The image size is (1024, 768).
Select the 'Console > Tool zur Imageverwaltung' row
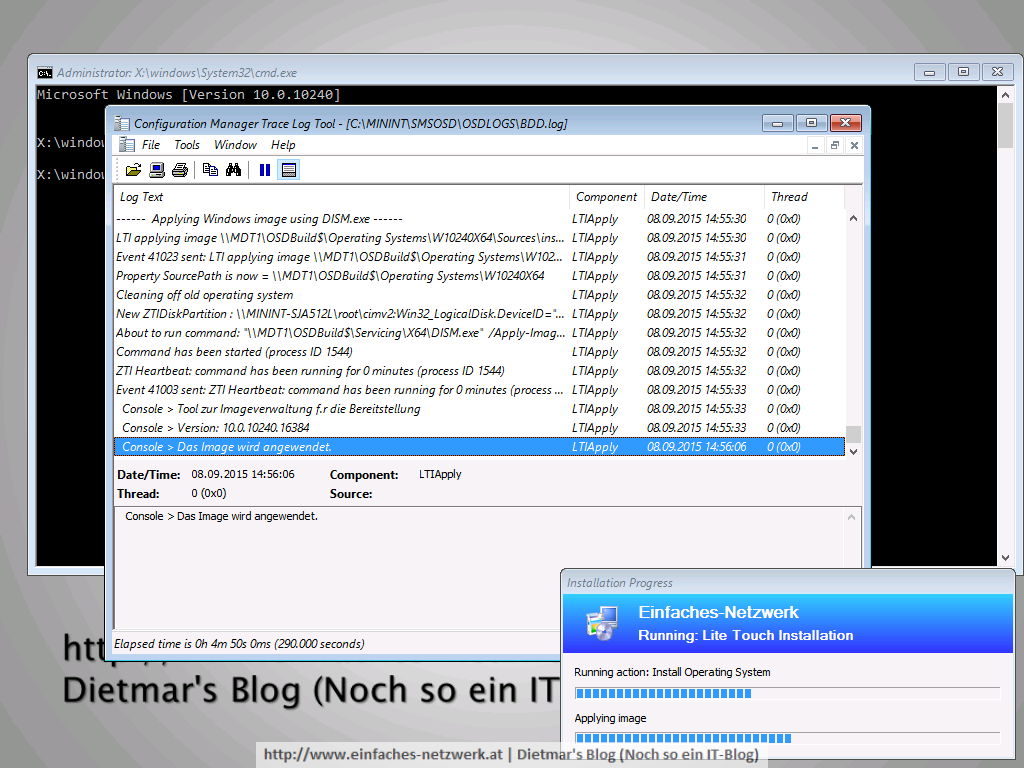[479, 409]
